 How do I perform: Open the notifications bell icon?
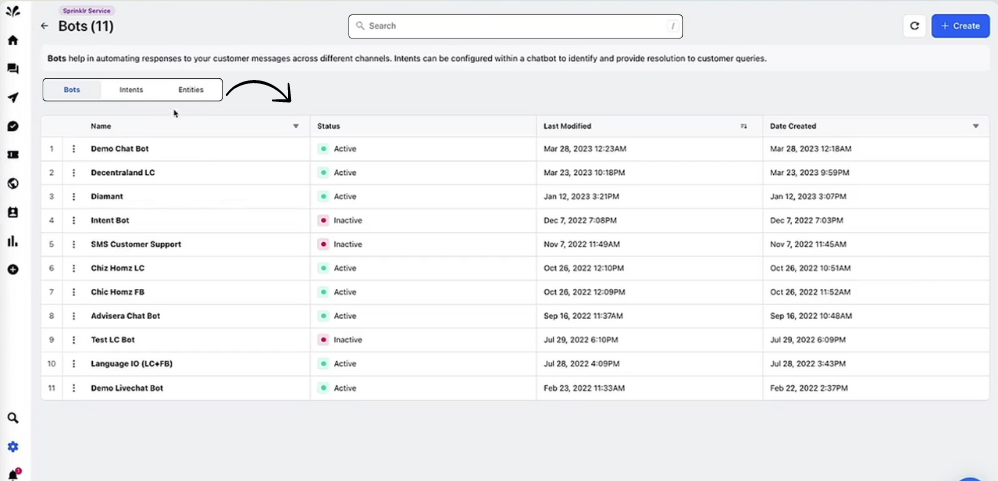(13, 475)
